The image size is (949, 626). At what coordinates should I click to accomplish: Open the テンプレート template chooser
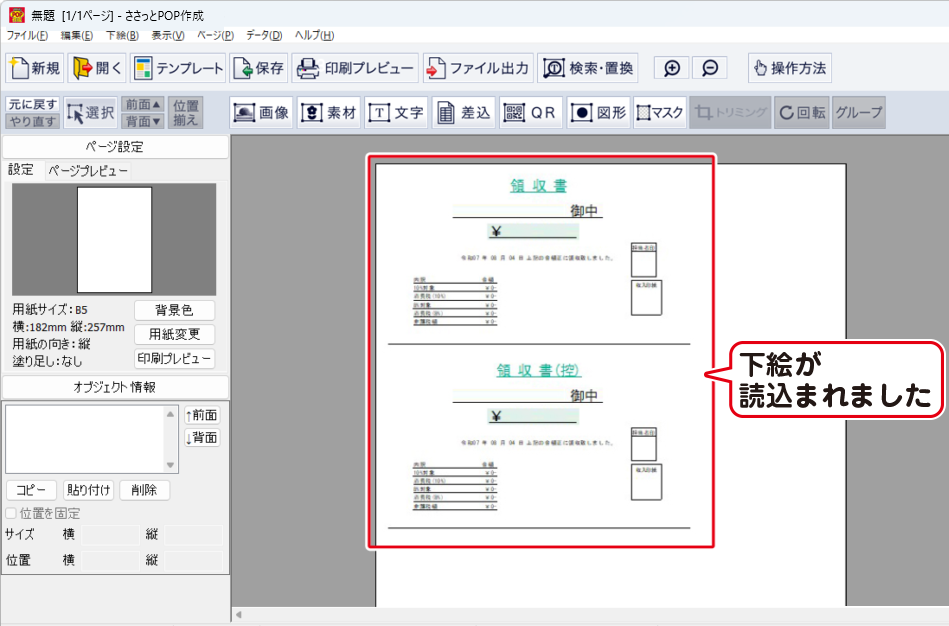pyautogui.click(x=178, y=68)
